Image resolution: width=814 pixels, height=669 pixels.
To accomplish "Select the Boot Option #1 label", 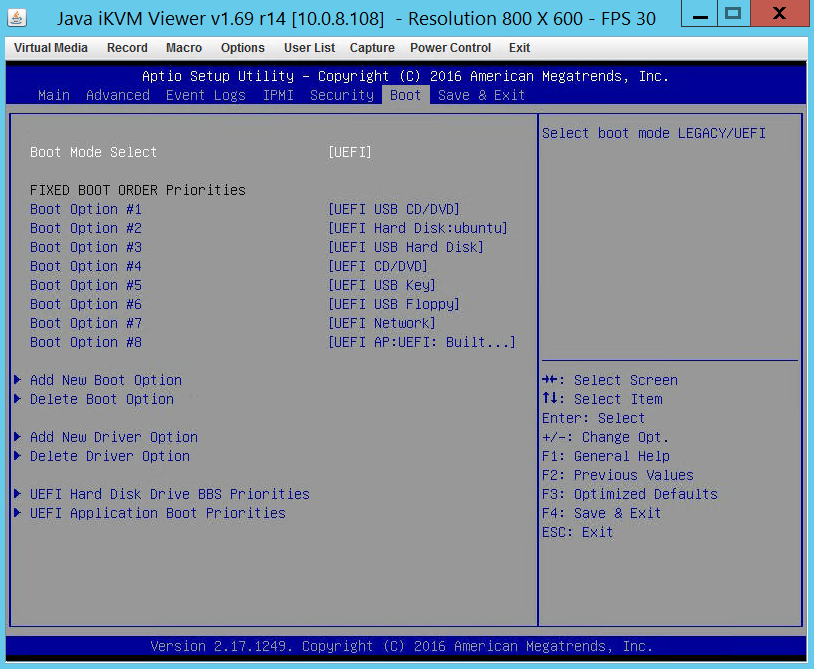I will pos(86,209).
